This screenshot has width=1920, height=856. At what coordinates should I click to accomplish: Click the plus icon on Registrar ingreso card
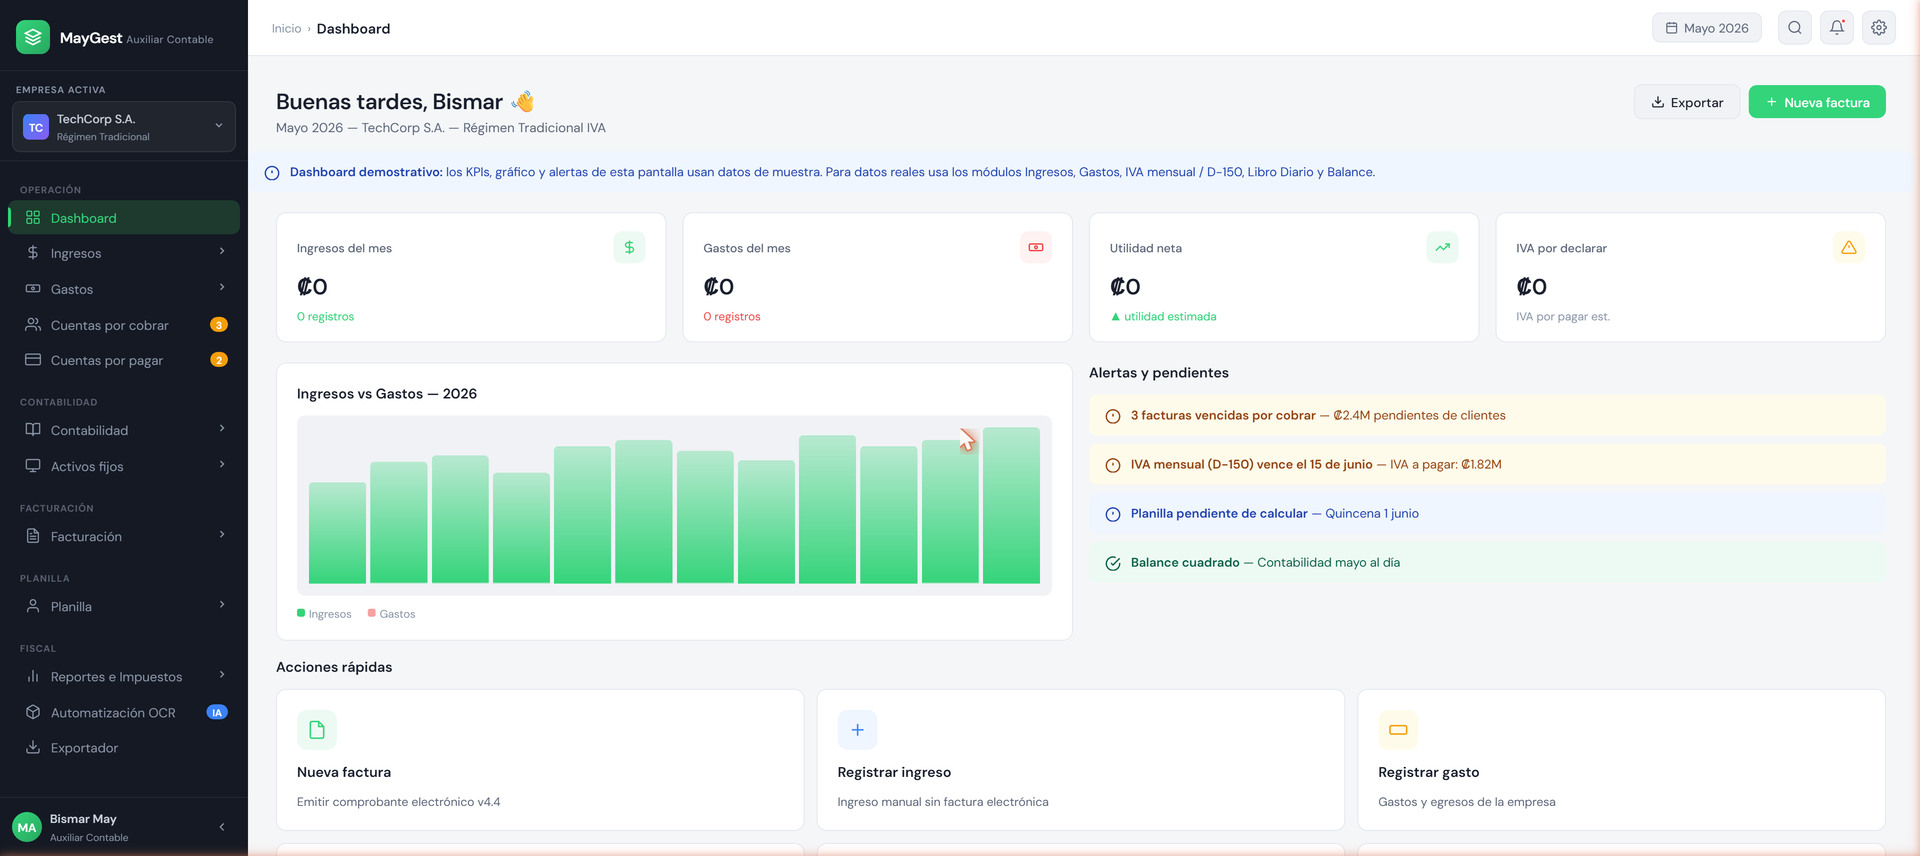click(x=857, y=730)
